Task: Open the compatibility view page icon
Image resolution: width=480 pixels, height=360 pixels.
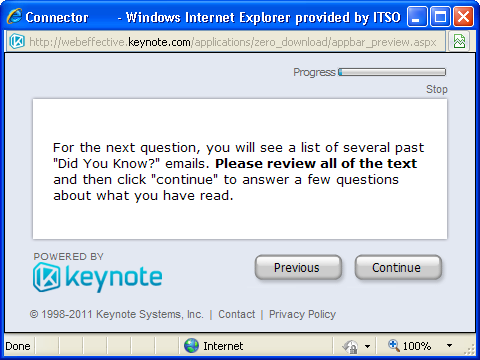Action: click(459, 41)
